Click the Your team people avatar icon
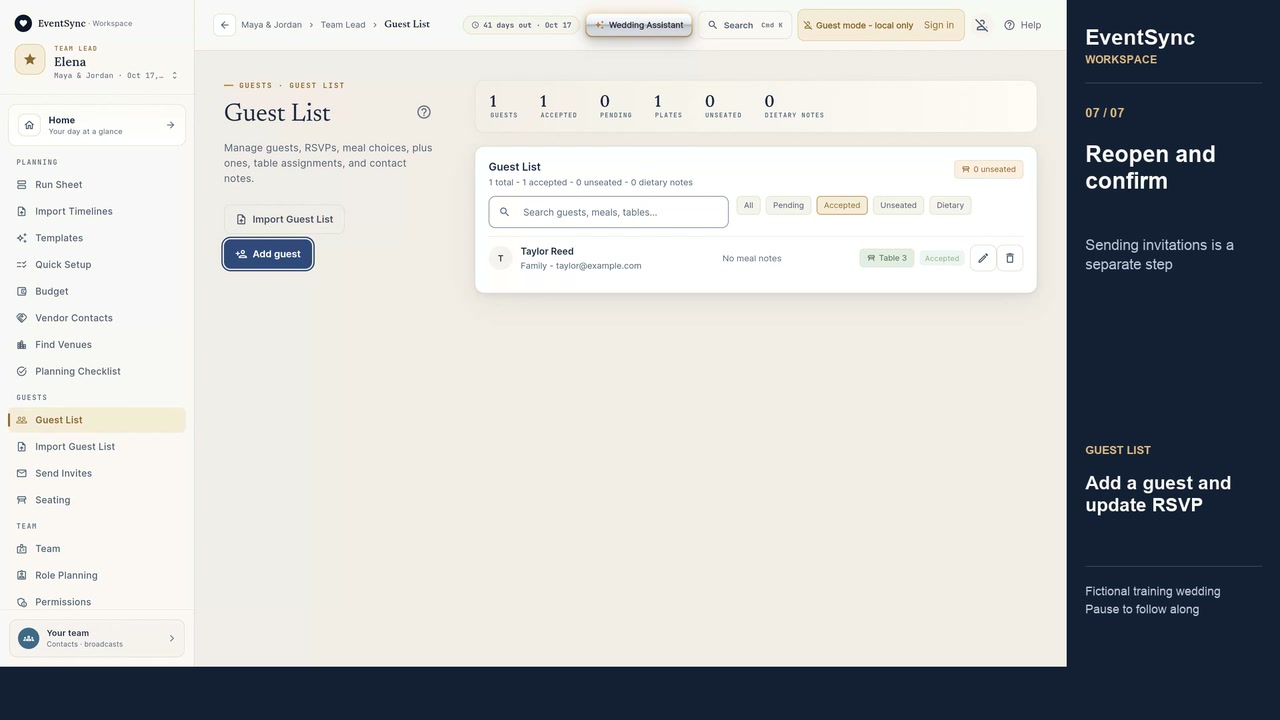Image resolution: width=1280 pixels, height=720 pixels. coord(28,638)
